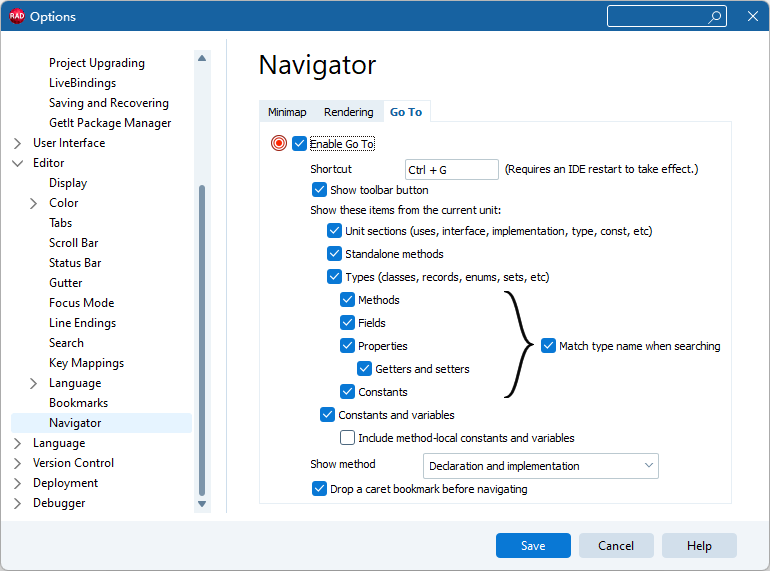The image size is (770, 571).
Task: Toggle Constants and variables checkbox
Action: [328, 415]
